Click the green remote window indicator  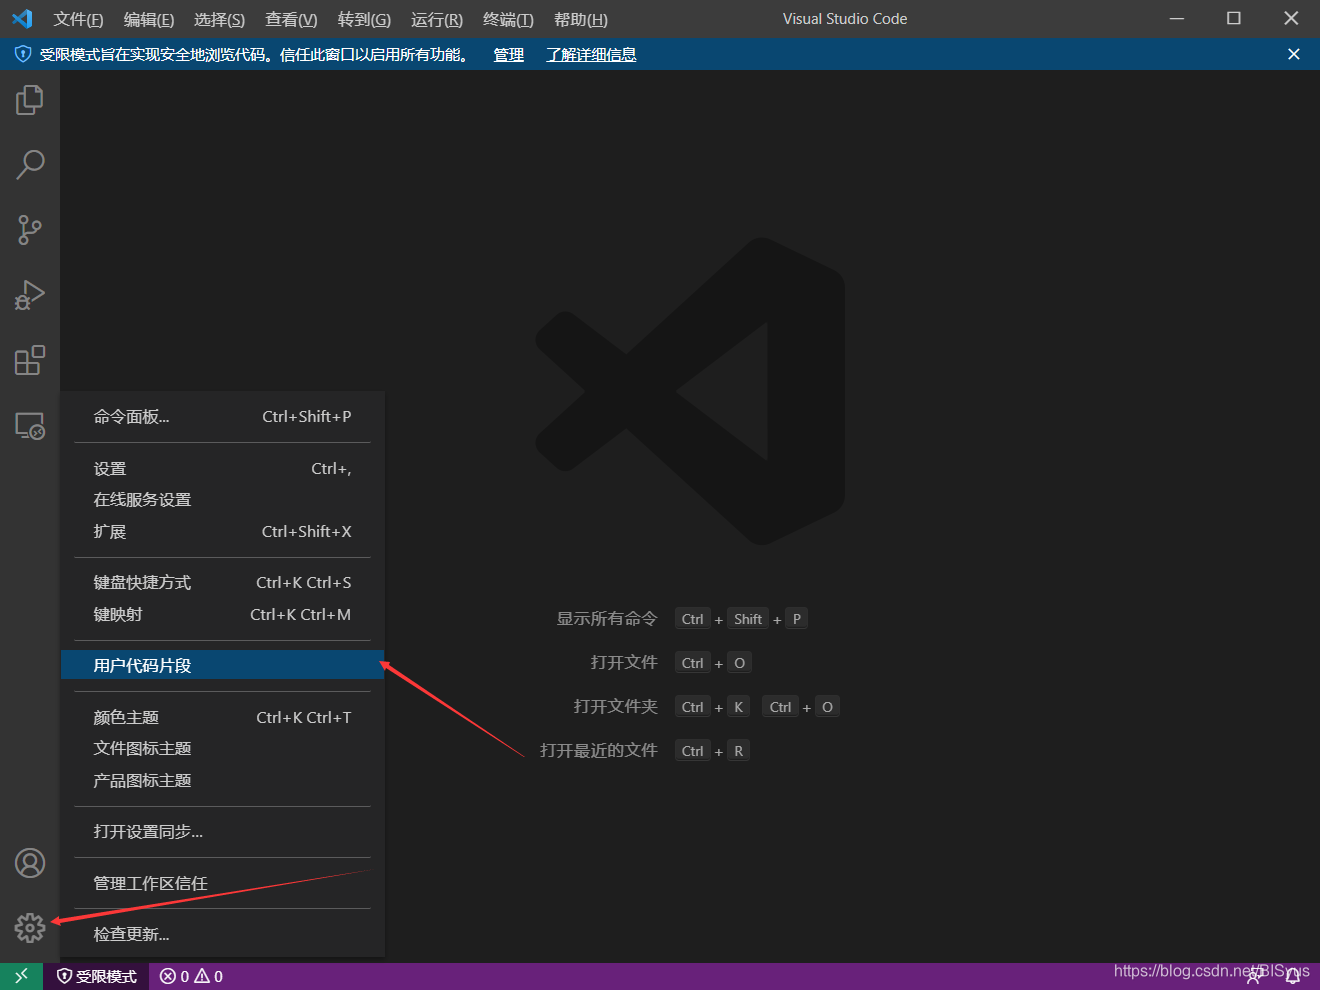21,976
